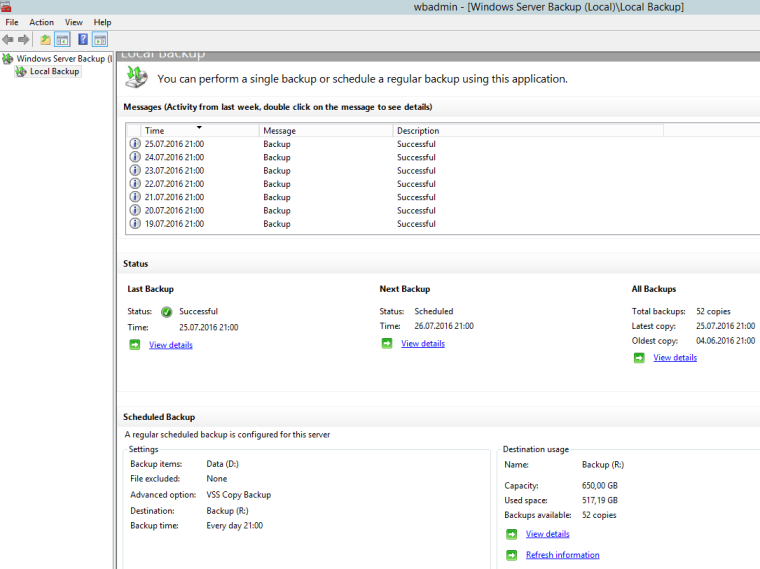Click the '650,00 GB' capacity value
The width and height of the screenshot is (760, 569).
[x=600, y=486]
